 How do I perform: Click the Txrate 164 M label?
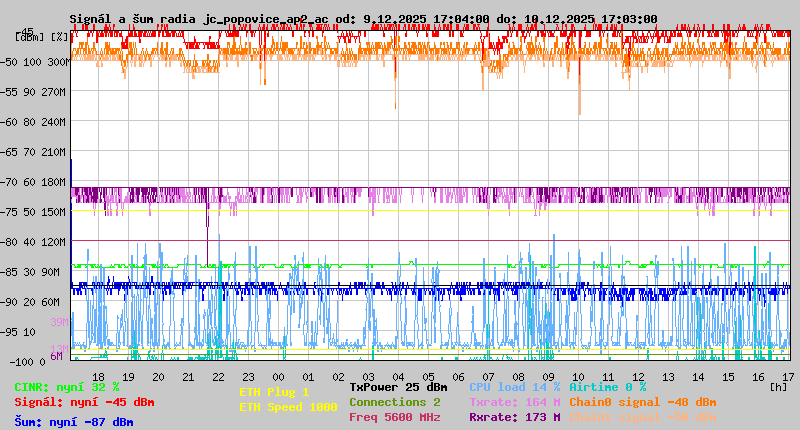click(515, 402)
